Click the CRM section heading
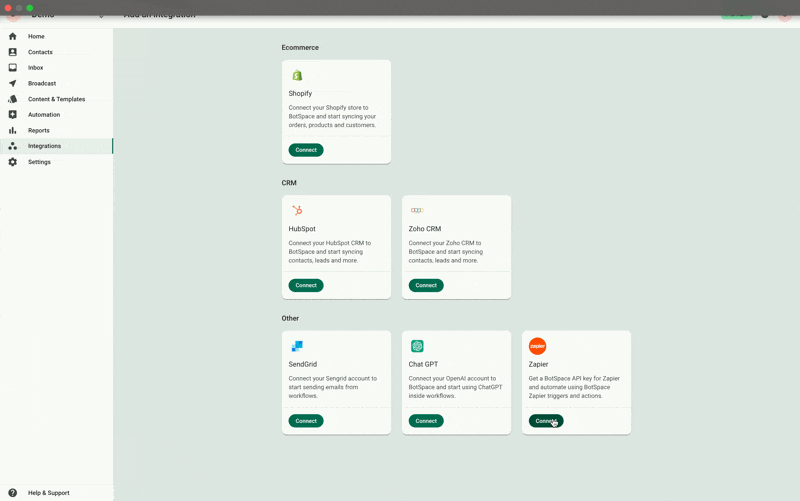 289,183
